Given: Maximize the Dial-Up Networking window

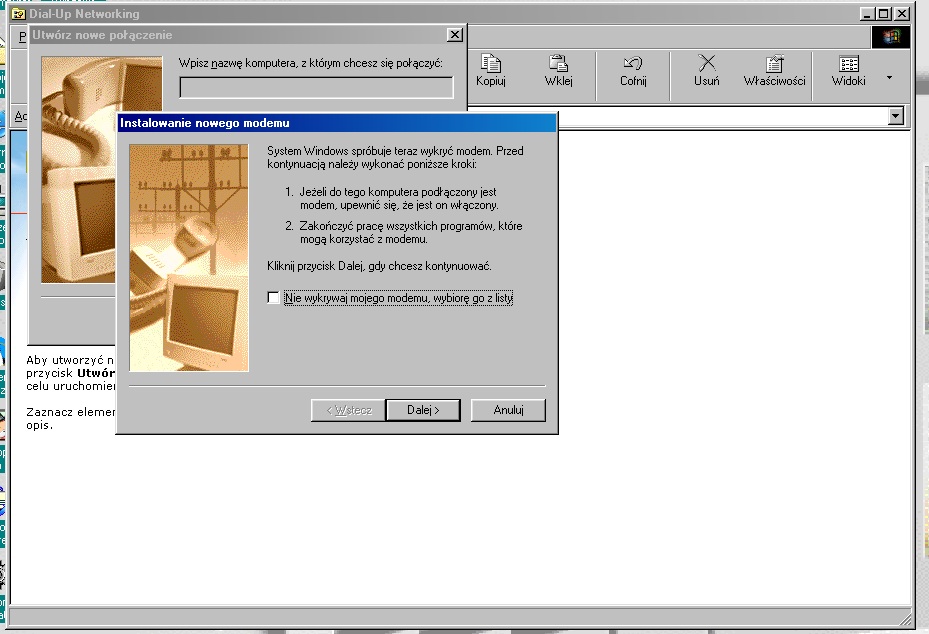Looking at the screenshot, I should [x=884, y=14].
